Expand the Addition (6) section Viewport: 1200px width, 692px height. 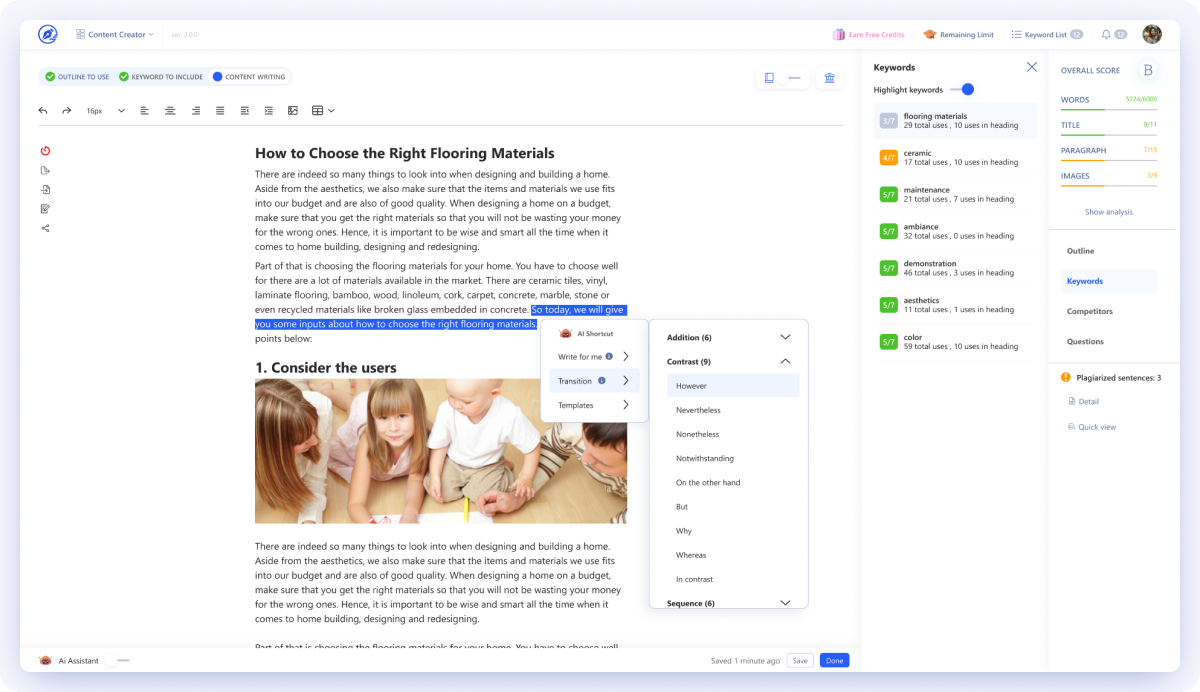(785, 337)
